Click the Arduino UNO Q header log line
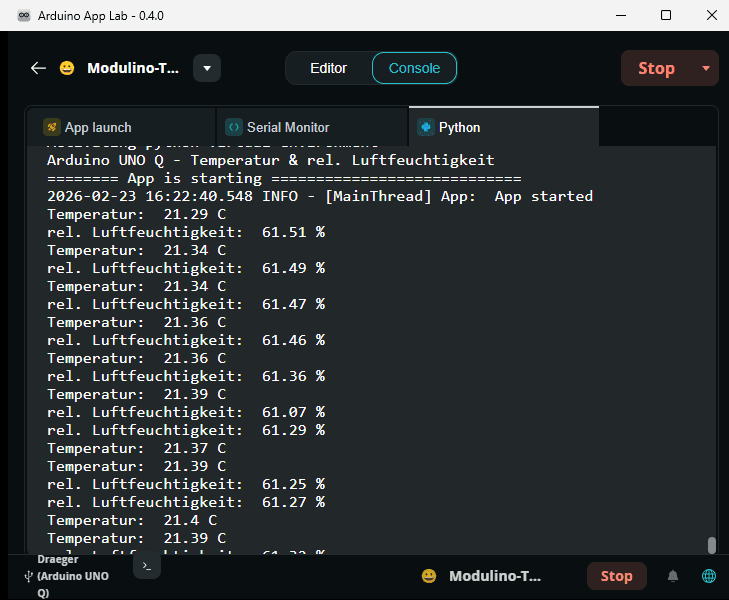Viewport: 729px width, 600px height. (271, 160)
